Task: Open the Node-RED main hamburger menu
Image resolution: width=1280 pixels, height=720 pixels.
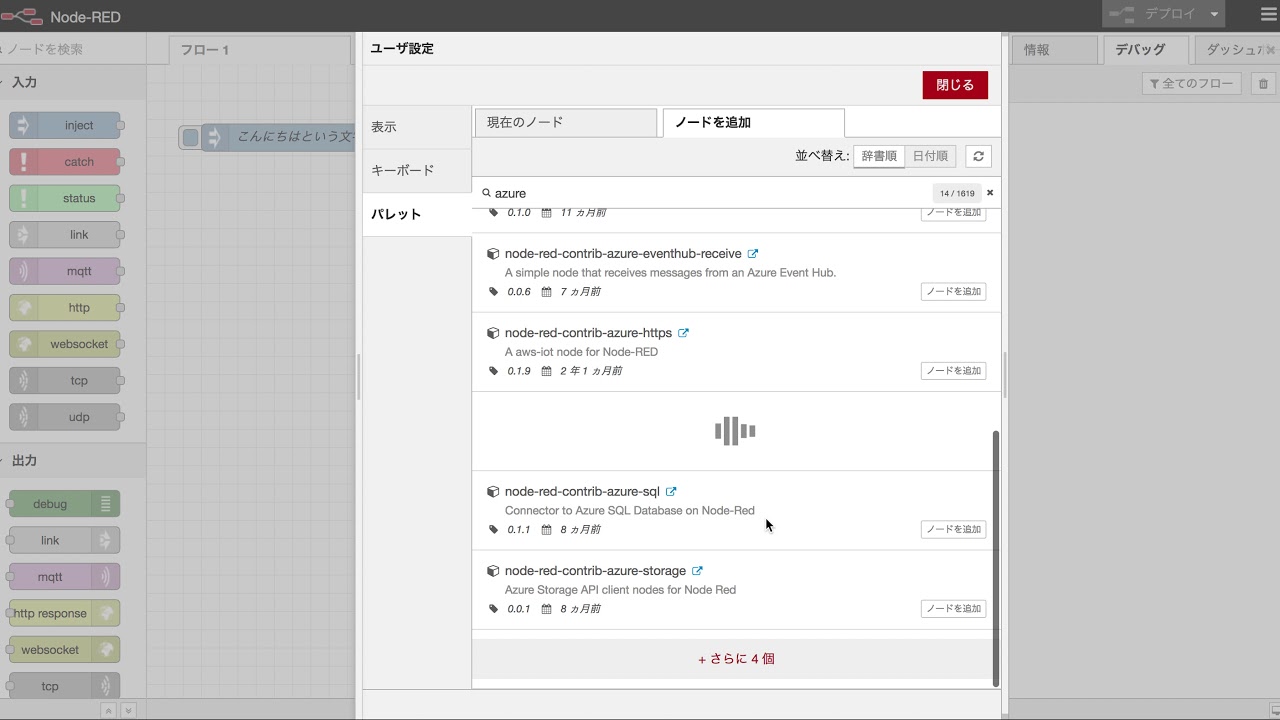Action: coord(1268,15)
